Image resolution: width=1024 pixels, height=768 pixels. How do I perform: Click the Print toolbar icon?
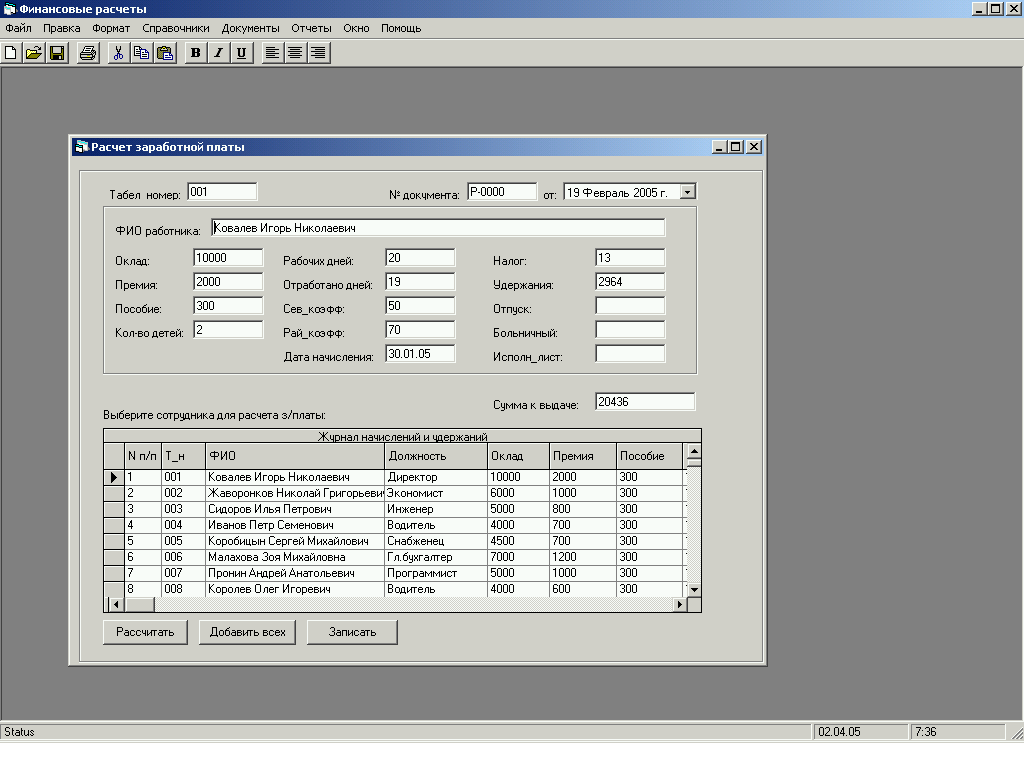pyautogui.click(x=88, y=53)
